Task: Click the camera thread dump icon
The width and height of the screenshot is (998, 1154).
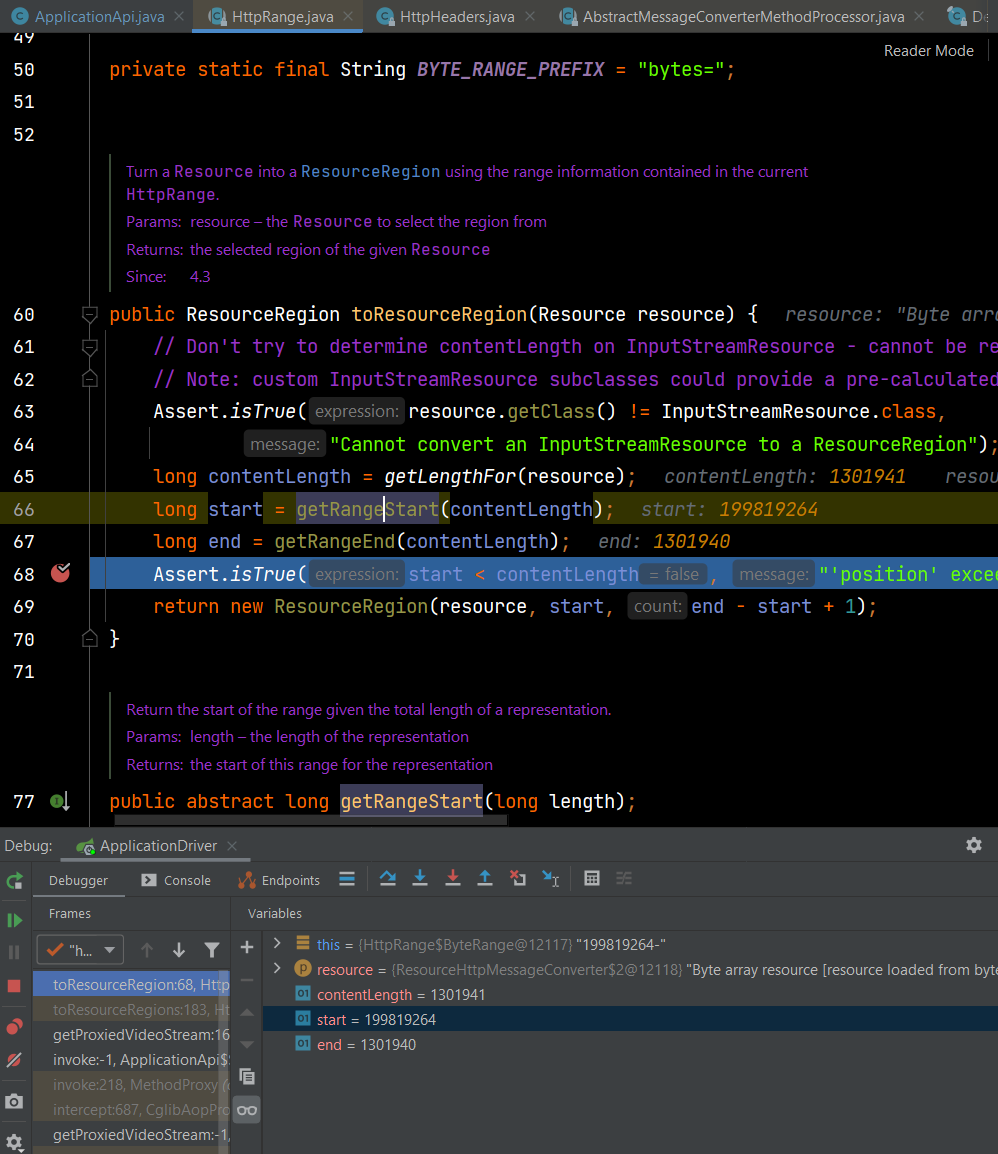Action: (15, 1102)
